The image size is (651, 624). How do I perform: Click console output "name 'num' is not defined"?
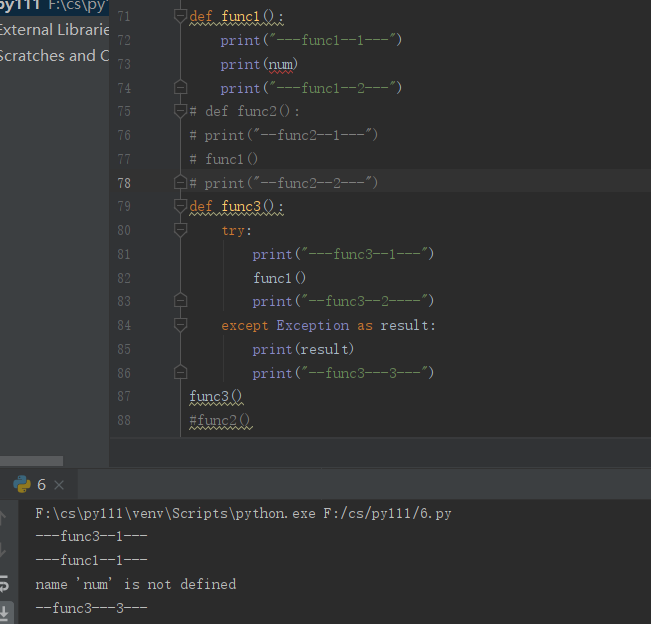pos(136,585)
